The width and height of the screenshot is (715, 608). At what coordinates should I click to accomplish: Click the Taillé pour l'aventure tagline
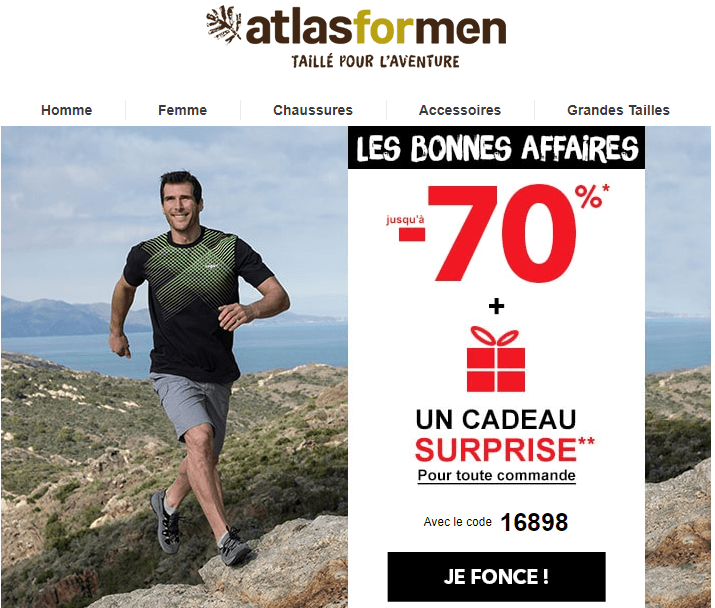point(375,62)
